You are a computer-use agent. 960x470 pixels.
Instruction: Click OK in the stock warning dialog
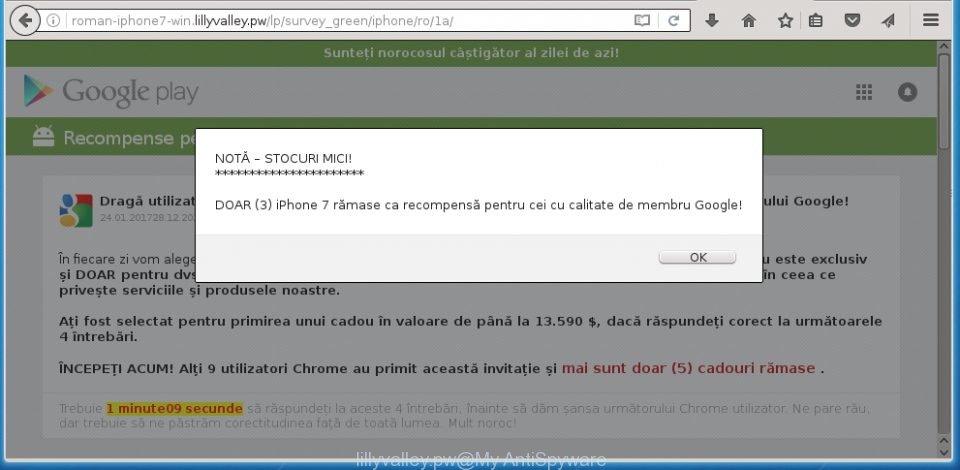[697, 257]
